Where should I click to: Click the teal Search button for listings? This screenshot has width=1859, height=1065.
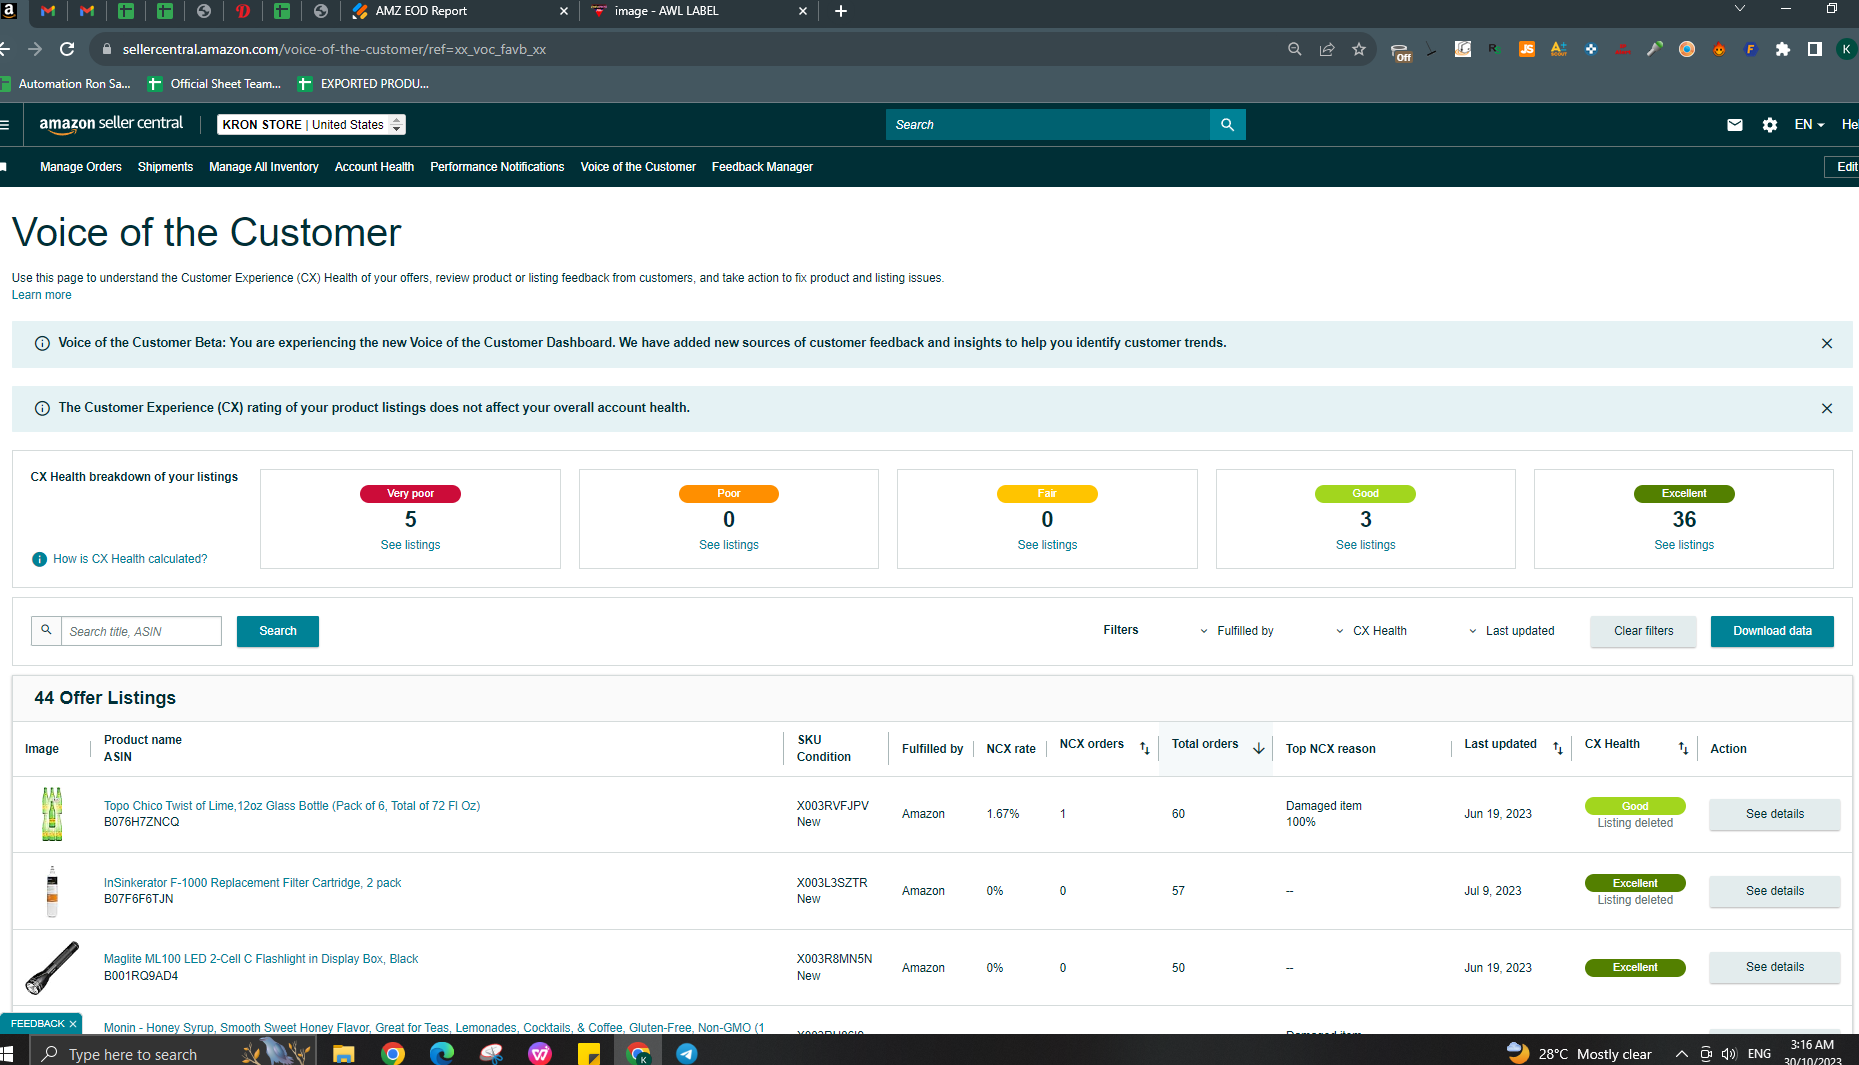pyautogui.click(x=278, y=631)
